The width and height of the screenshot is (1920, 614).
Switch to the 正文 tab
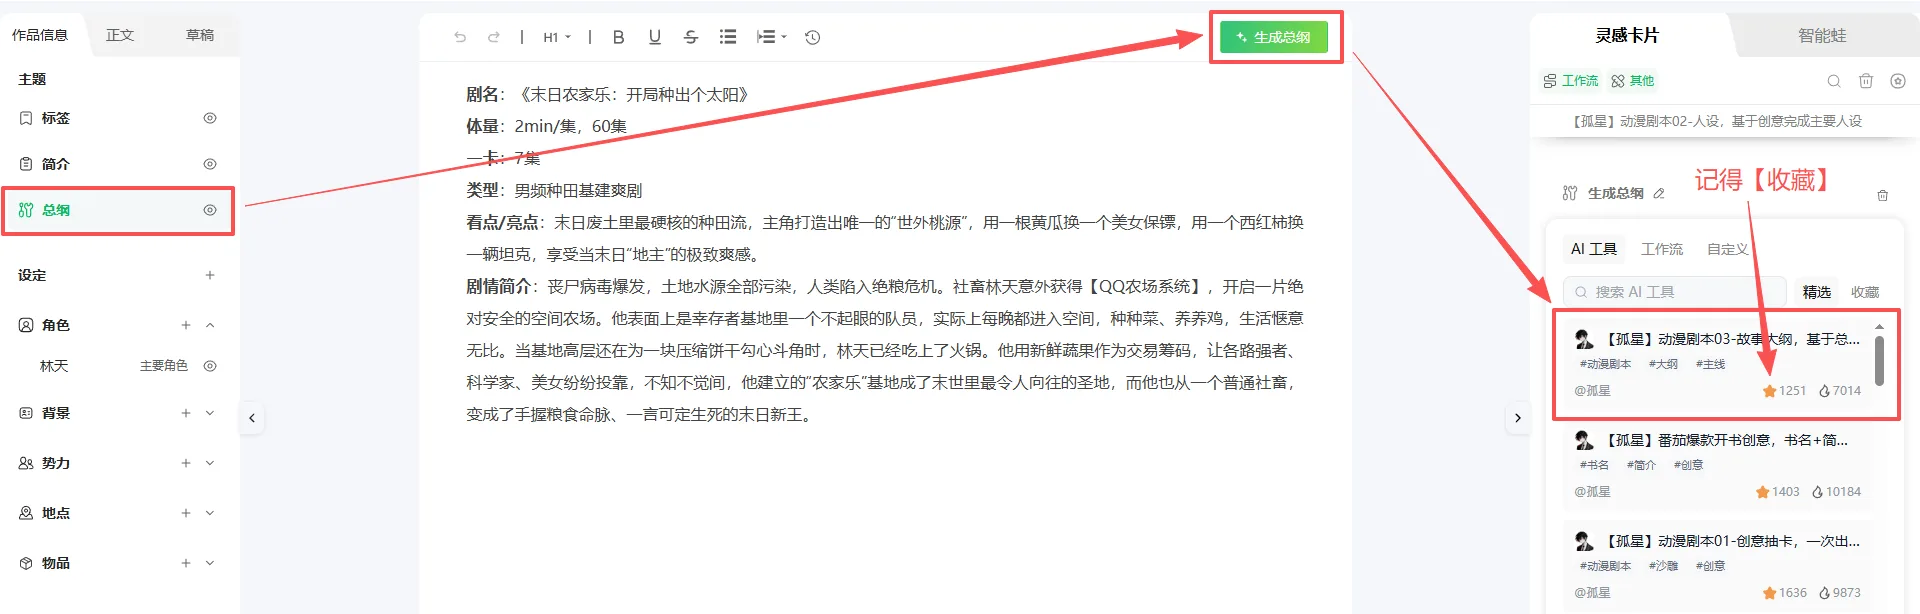click(x=120, y=35)
